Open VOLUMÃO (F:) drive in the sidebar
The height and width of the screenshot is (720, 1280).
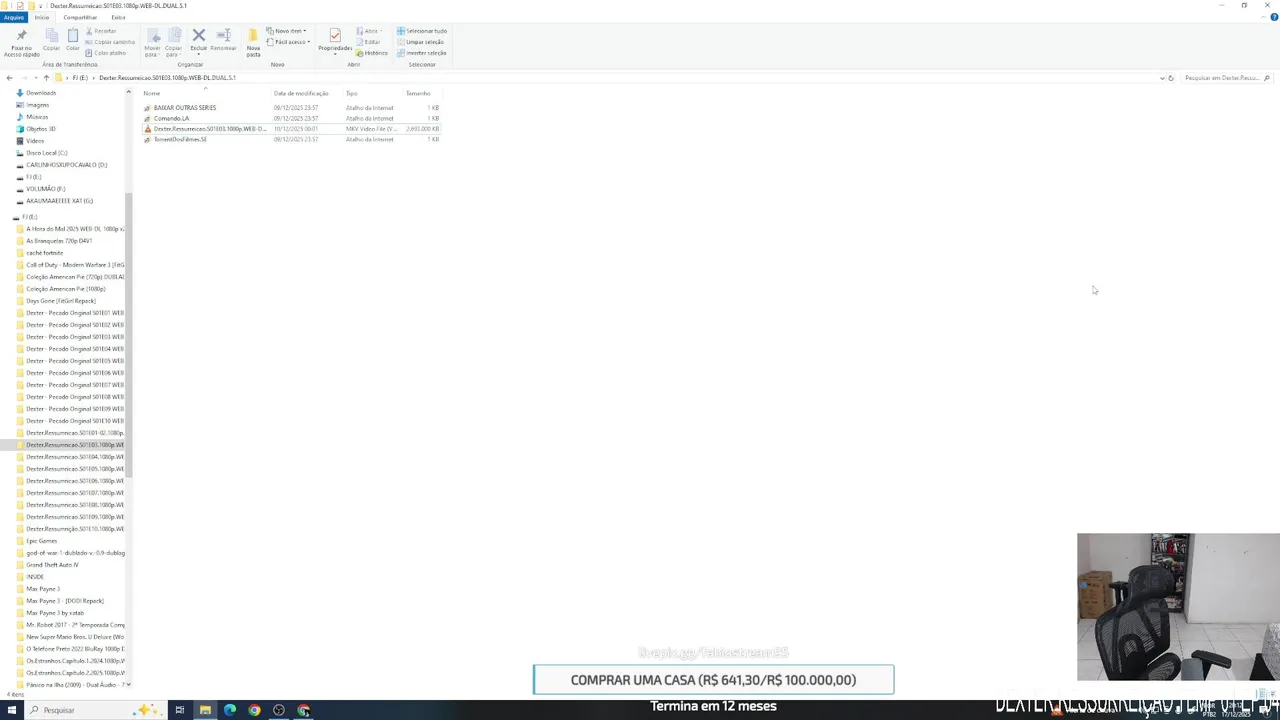[x=45, y=189]
